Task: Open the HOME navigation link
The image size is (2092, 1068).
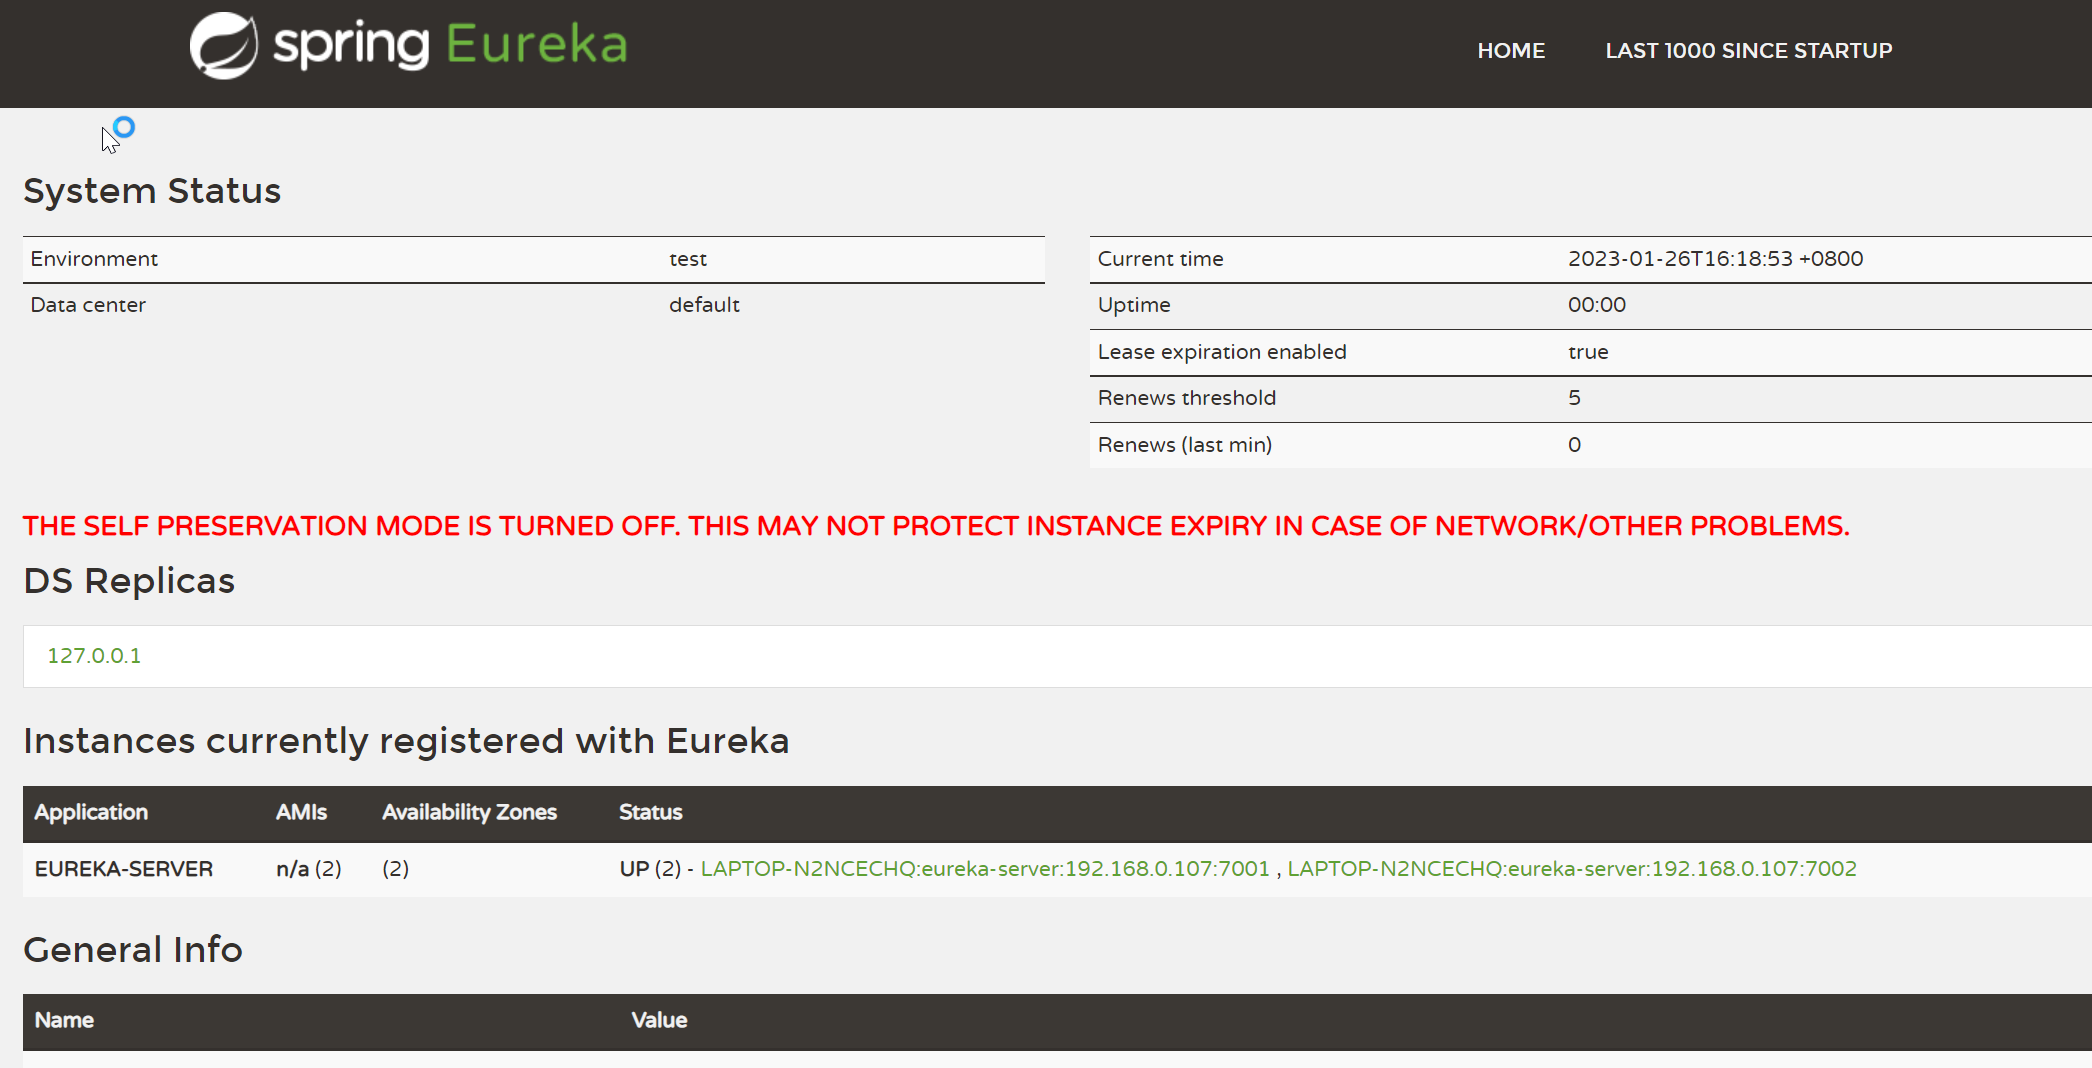Action: (x=1511, y=50)
